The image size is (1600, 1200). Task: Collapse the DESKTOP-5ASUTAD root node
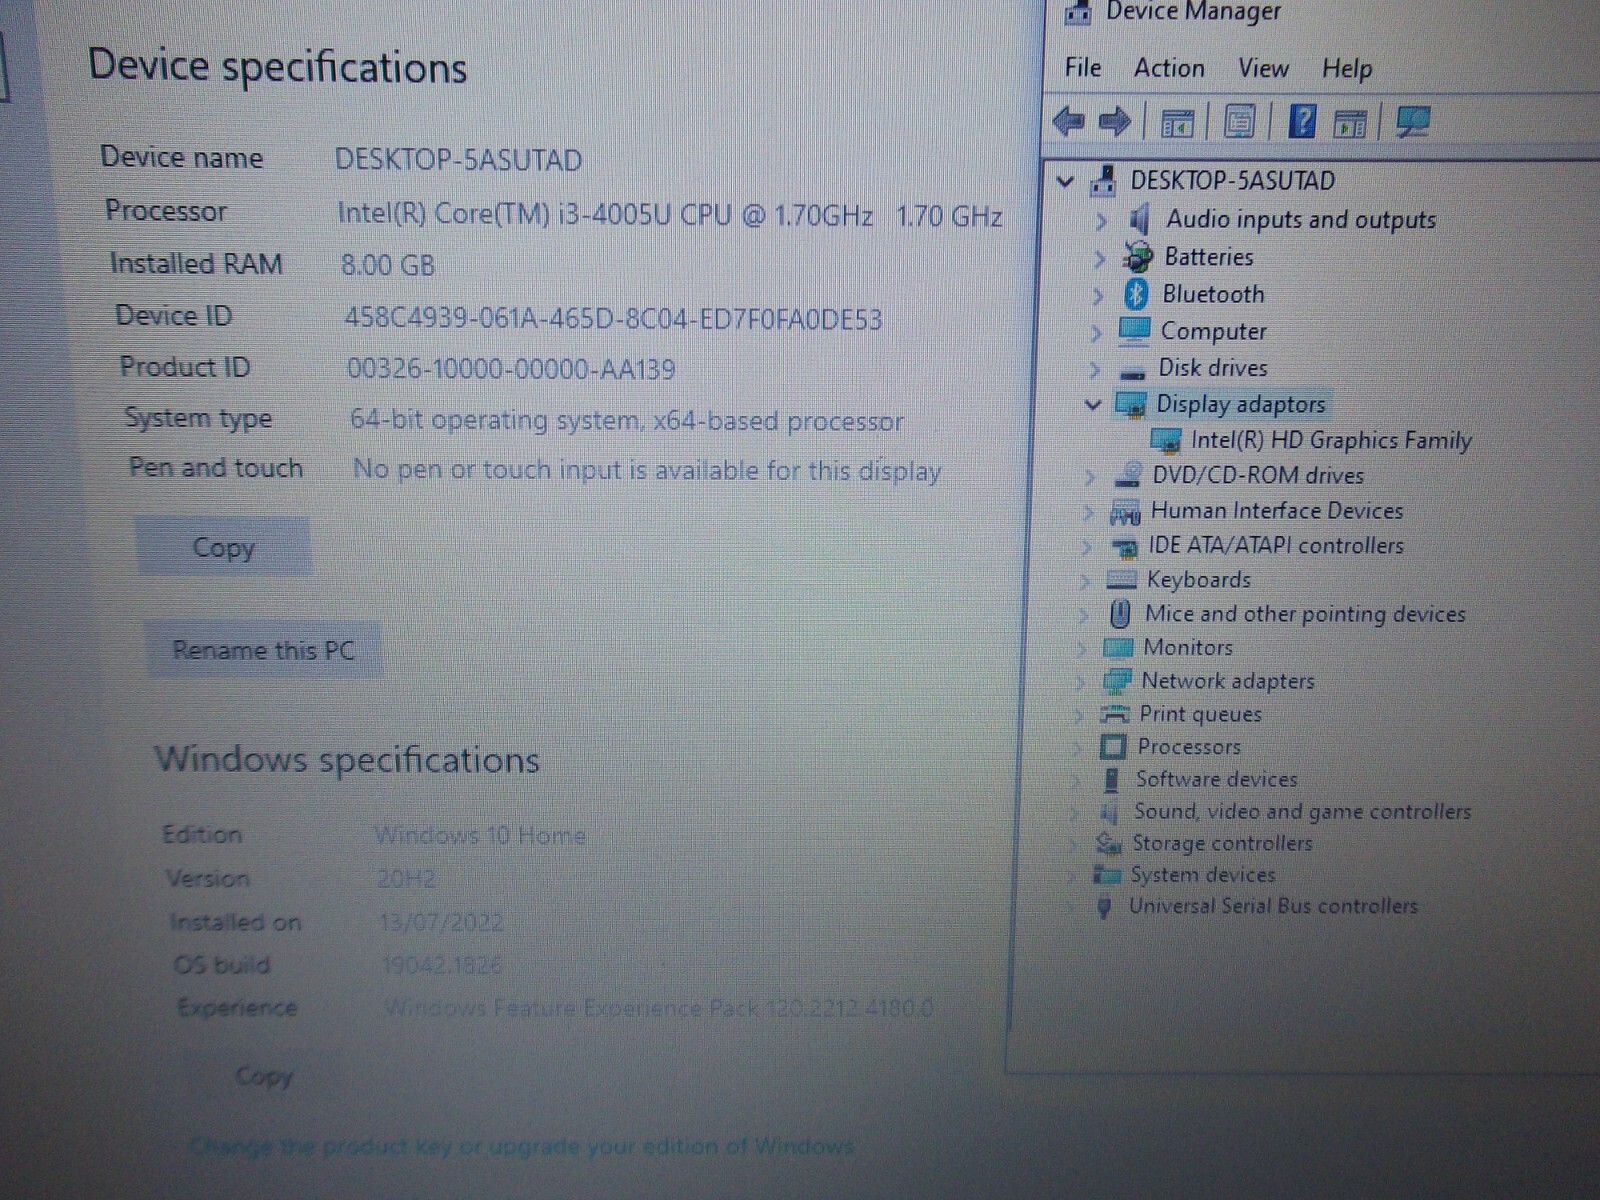coord(1066,182)
